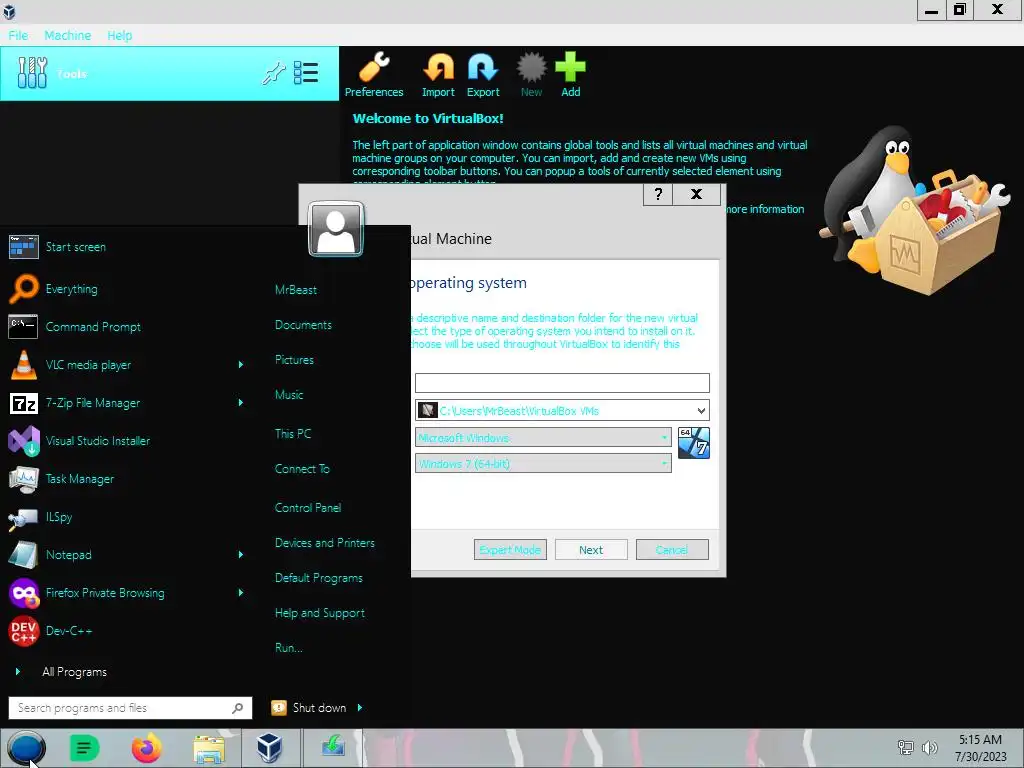This screenshot has width=1024, height=768.
Task: Click the Shut down button
Action: (x=309, y=707)
